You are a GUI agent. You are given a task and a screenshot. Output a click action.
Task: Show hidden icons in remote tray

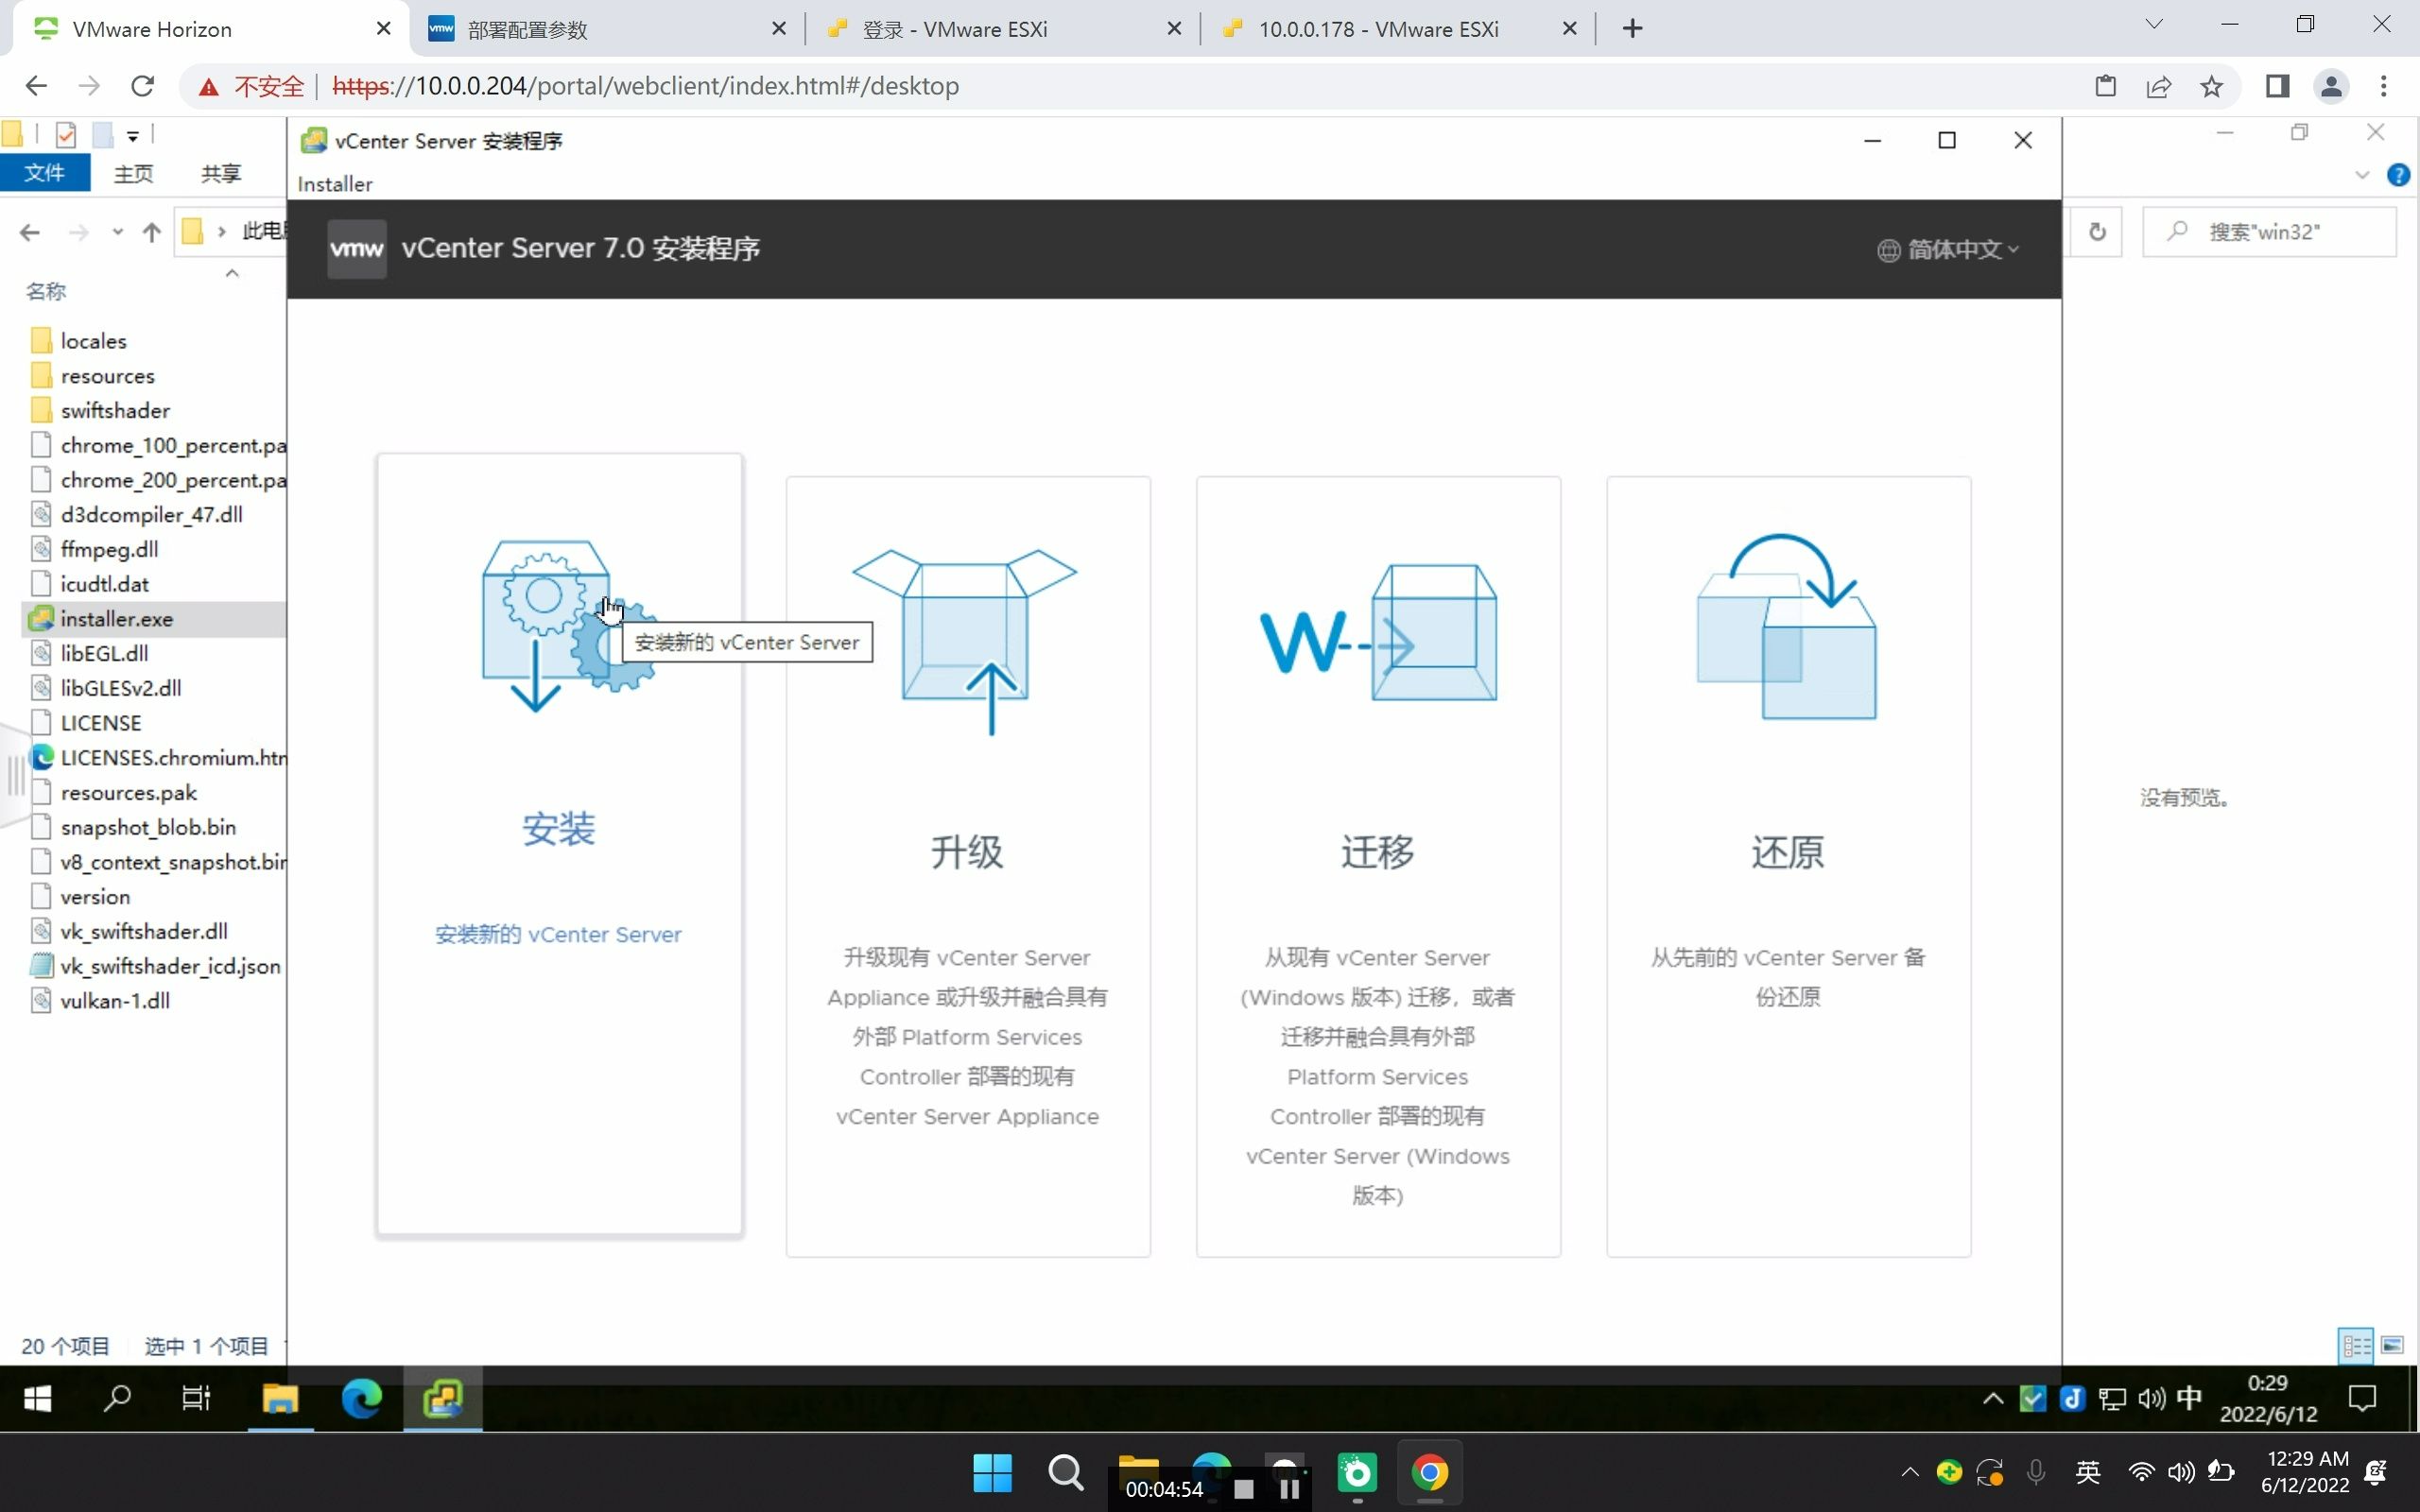point(1992,1398)
